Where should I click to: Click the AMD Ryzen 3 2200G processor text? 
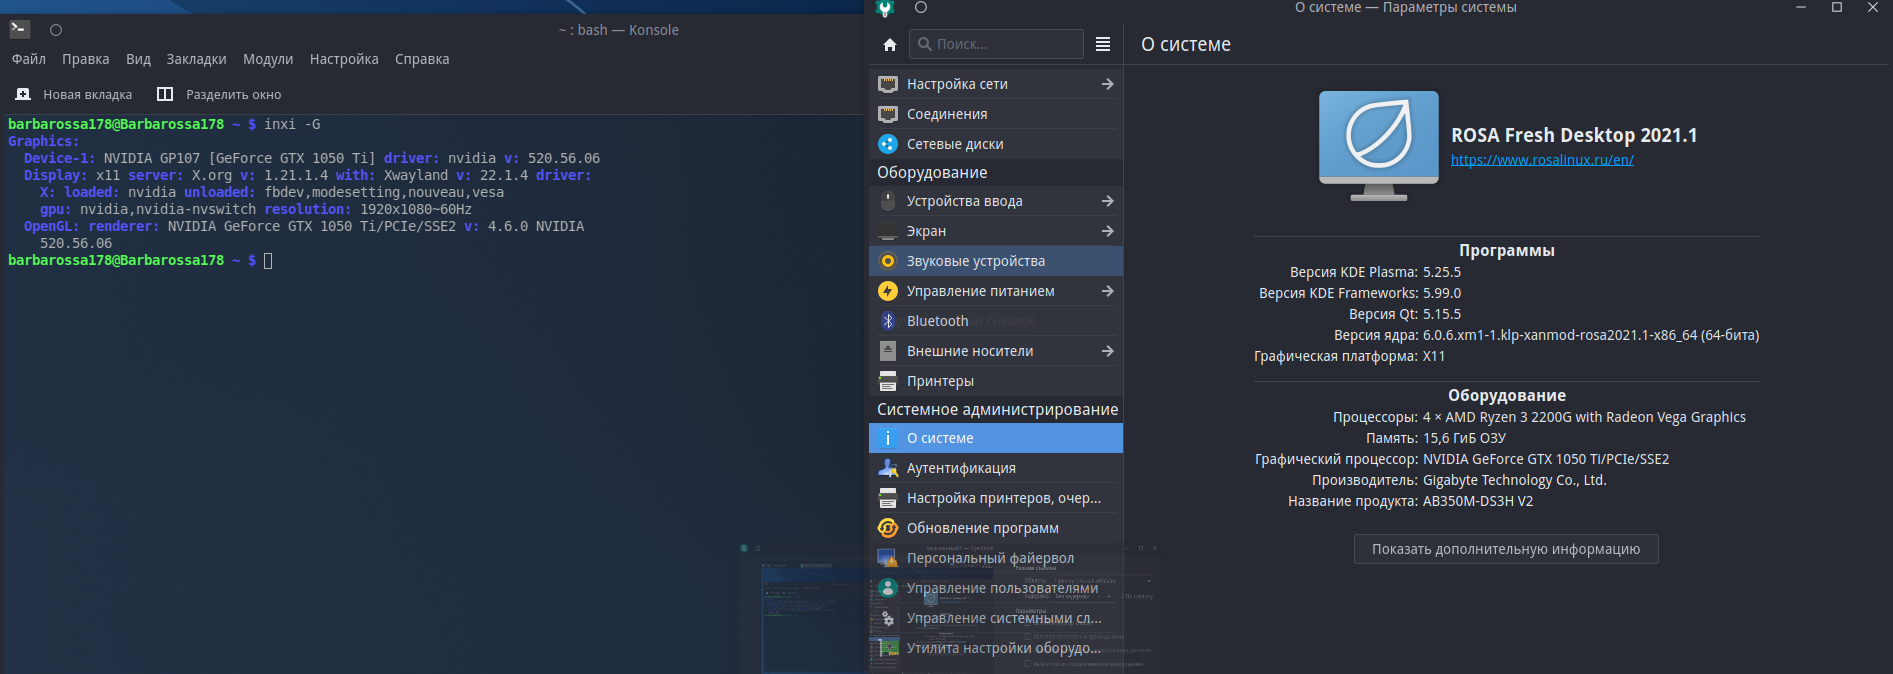[1584, 417]
